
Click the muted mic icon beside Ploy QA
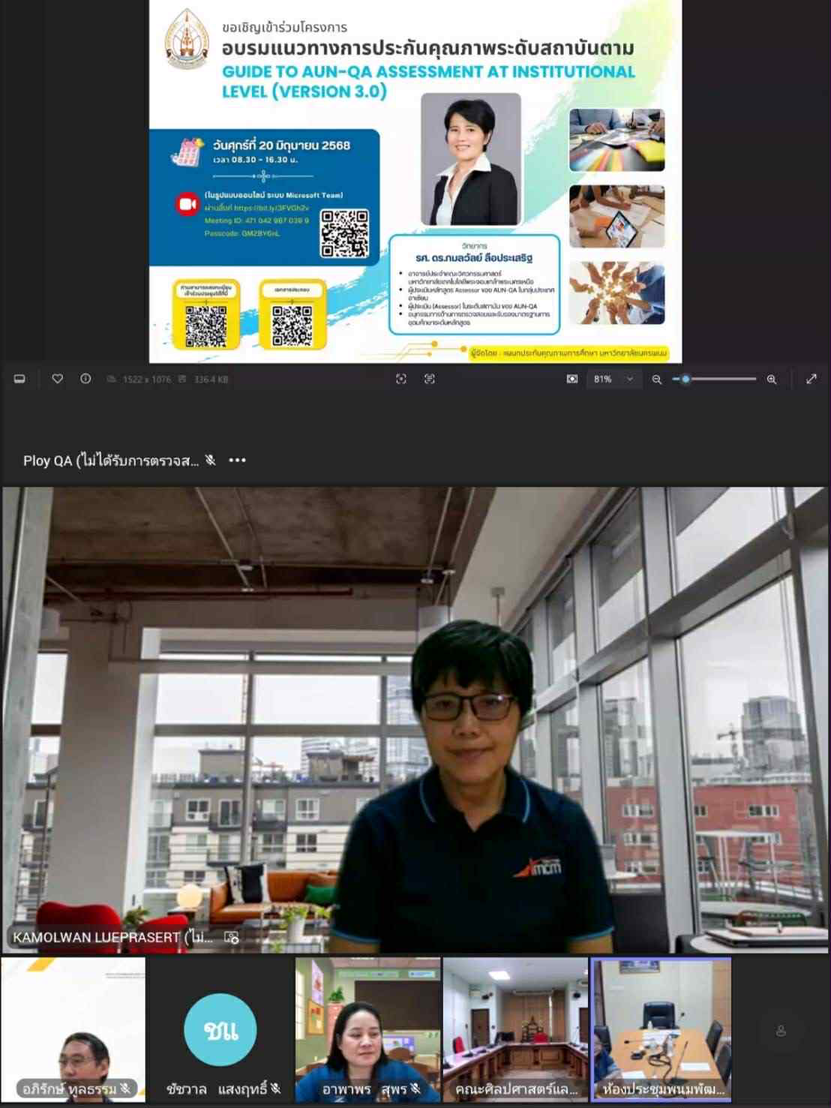pos(210,461)
